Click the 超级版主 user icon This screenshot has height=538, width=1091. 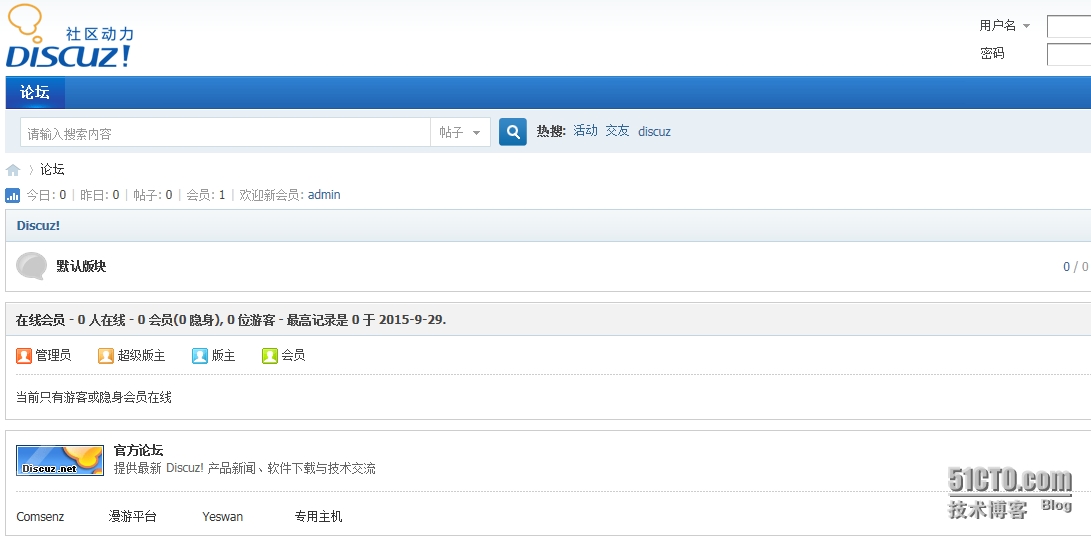point(106,356)
